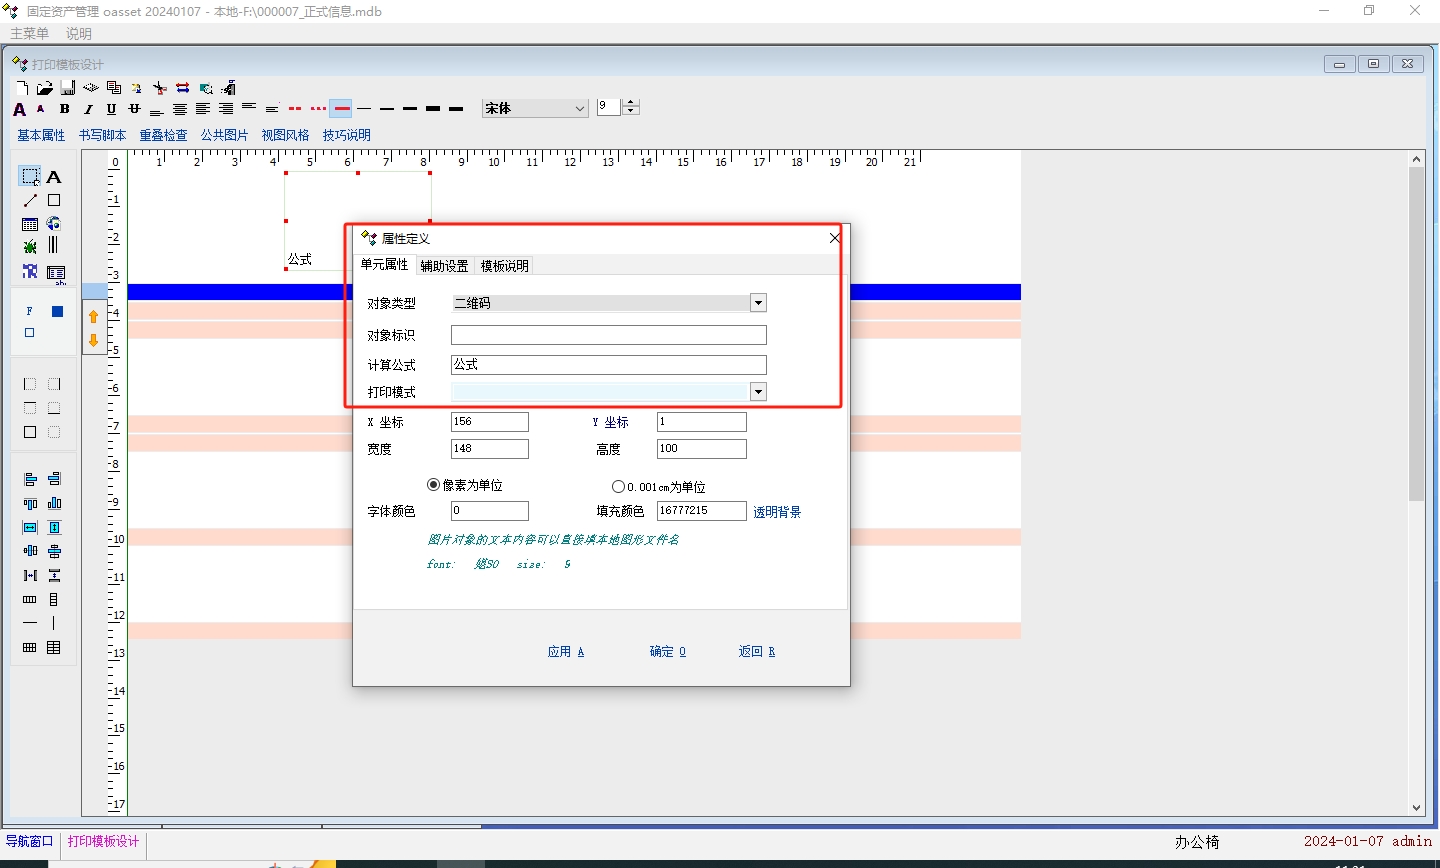This screenshot has width=1440, height=868.
Task: Toggle bold text formatting
Action: click(65, 109)
